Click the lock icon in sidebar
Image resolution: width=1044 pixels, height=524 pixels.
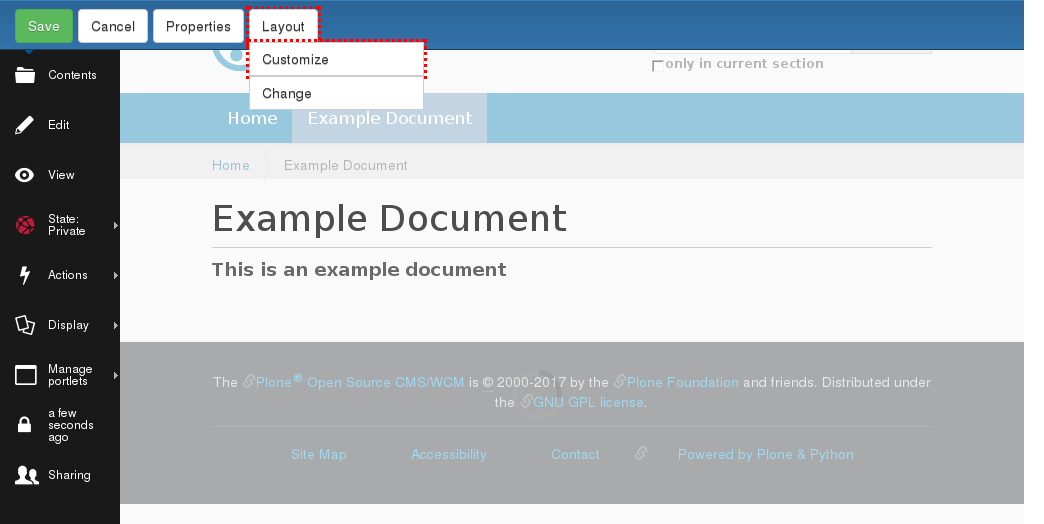point(25,424)
